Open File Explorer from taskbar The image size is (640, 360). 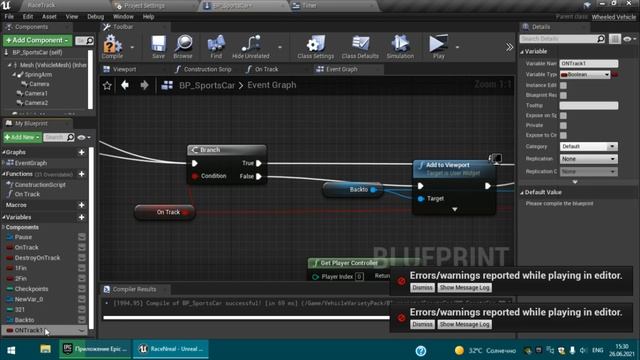coord(45,349)
